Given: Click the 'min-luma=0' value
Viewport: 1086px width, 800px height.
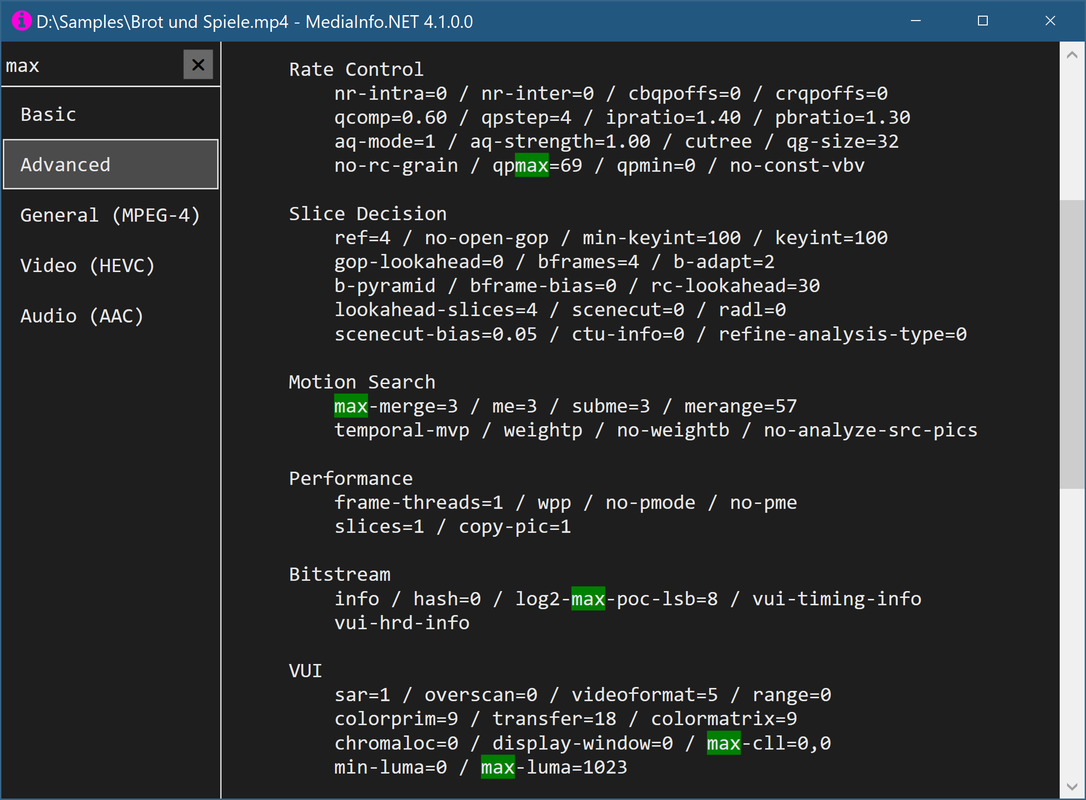Looking at the screenshot, I should pyautogui.click(x=391, y=767).
